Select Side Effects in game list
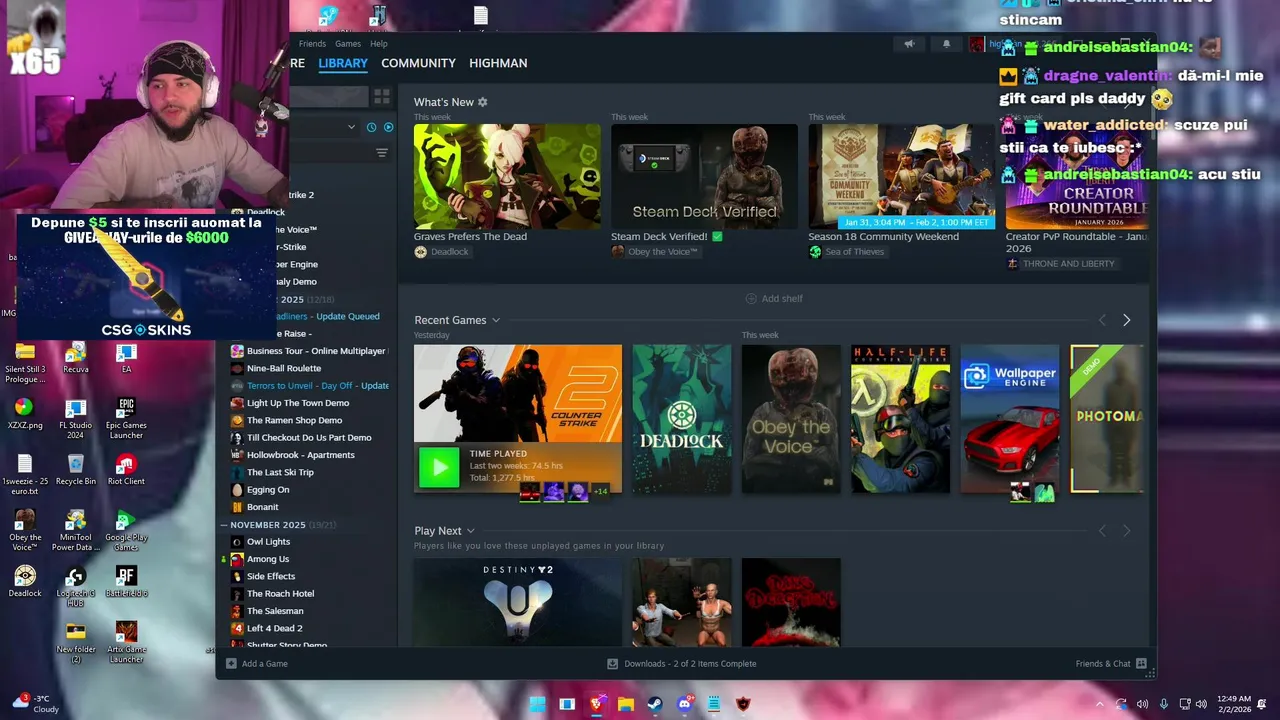Viewport: 1280px width, 720px height. point(262,577)
